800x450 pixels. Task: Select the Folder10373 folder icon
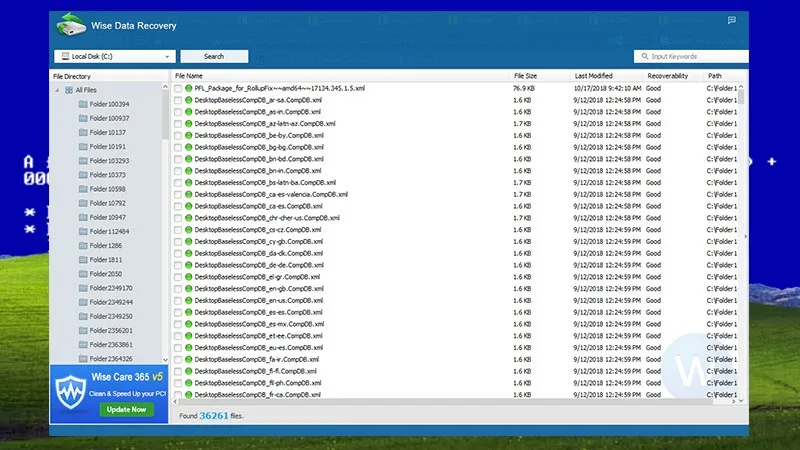tap(83, 174)
